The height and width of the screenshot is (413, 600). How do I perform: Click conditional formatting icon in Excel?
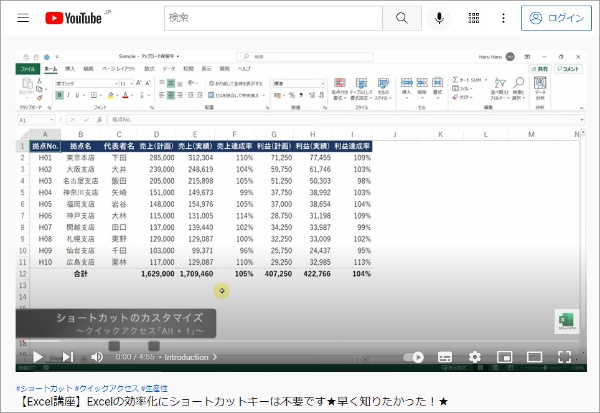339,89
